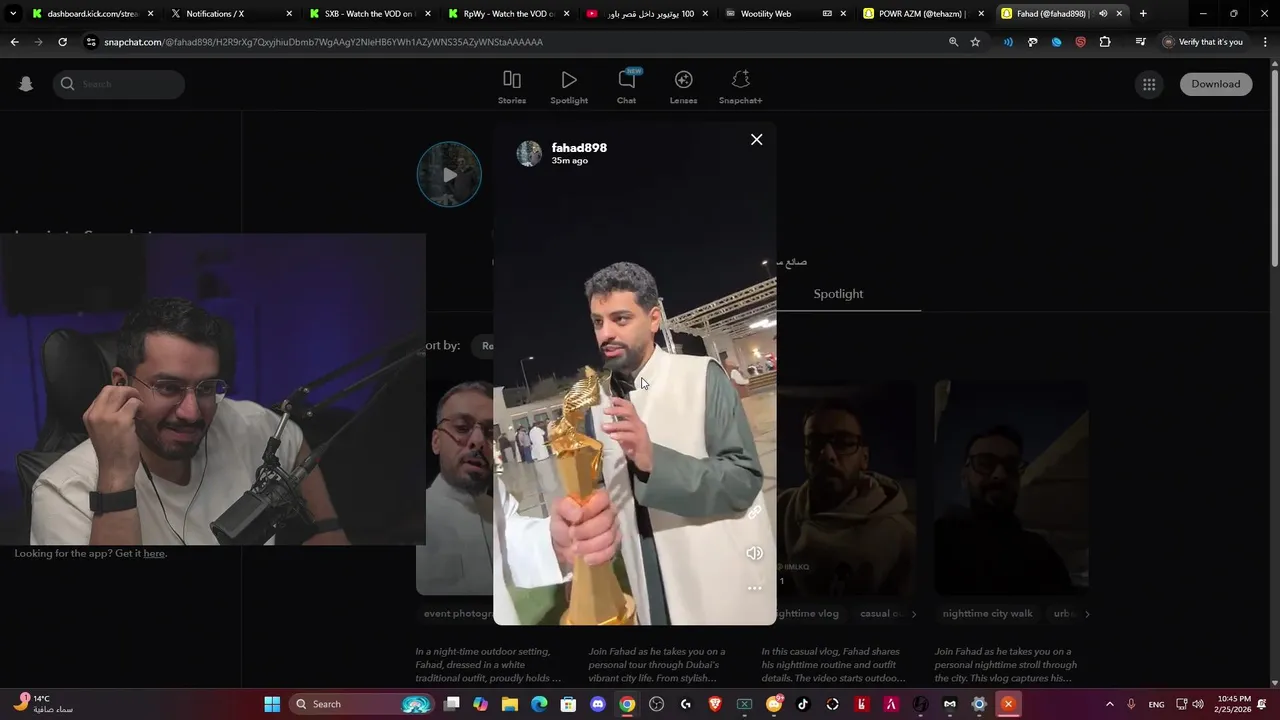The width and height of the screenshot is (1280, 720).
Task: Click the Snapchat ghost logo
Action: [x=26, y=84]
